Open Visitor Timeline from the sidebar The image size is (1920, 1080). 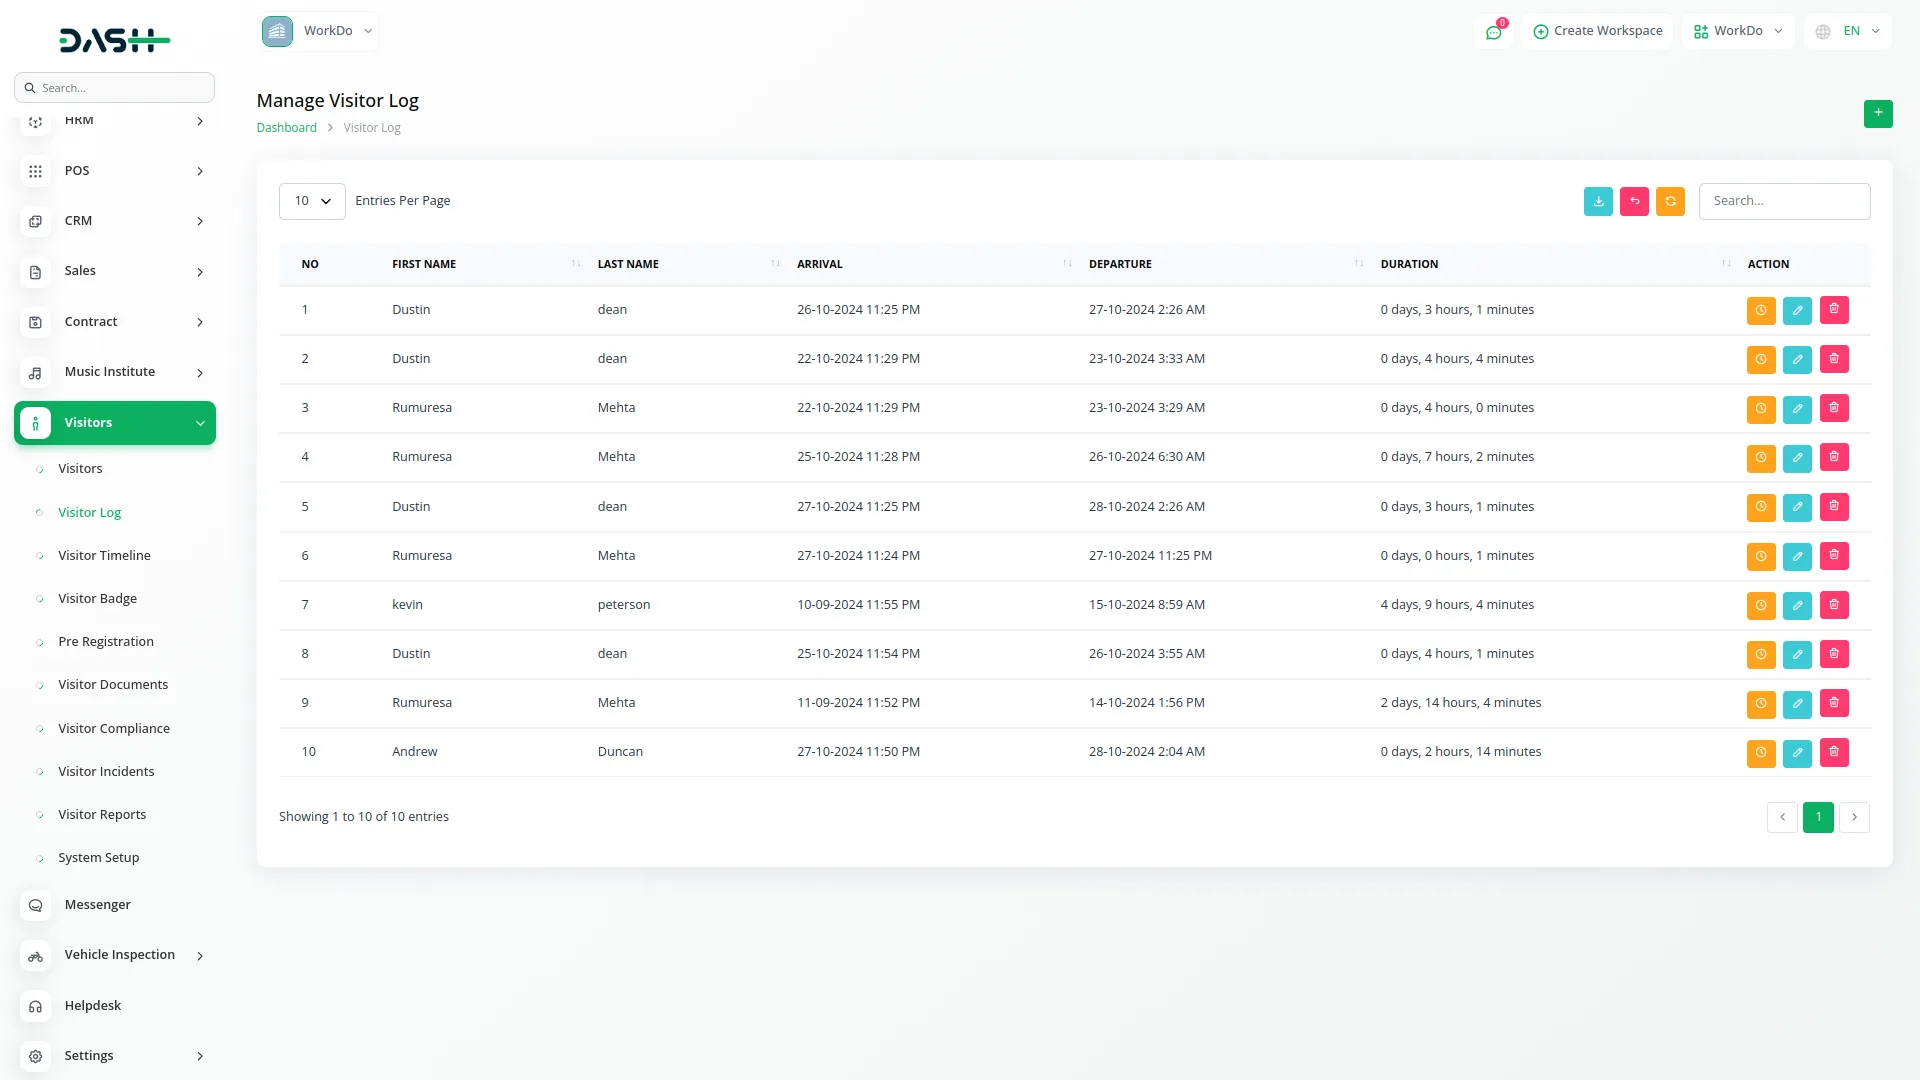coord(104,556)
